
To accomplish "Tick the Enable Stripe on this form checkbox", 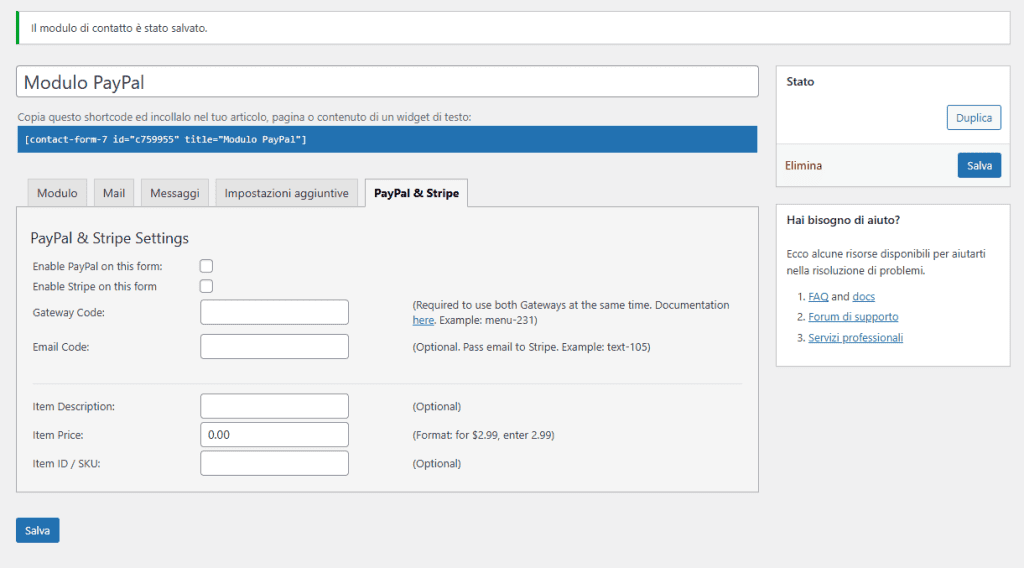I will point(206,286).
